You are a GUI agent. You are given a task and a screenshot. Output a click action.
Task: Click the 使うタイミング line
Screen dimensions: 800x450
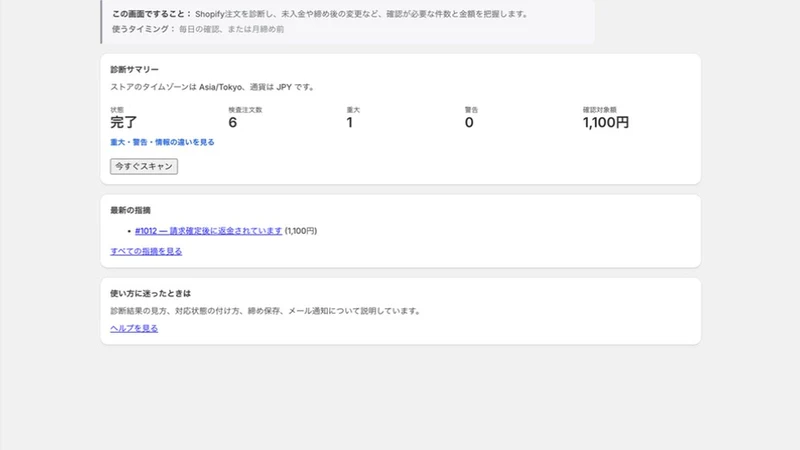[x=198, y=29]
